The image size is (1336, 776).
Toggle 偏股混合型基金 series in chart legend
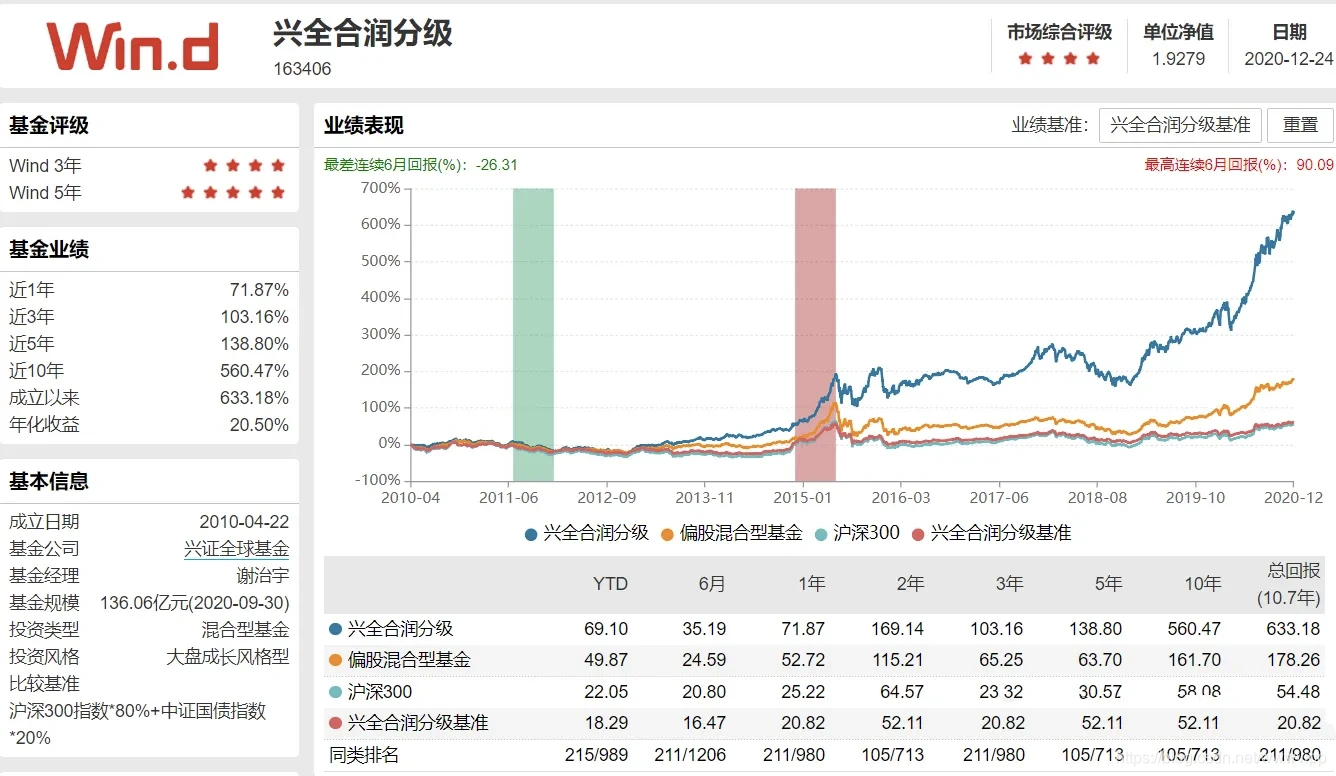pyautogui.click(x=732, y=533)
